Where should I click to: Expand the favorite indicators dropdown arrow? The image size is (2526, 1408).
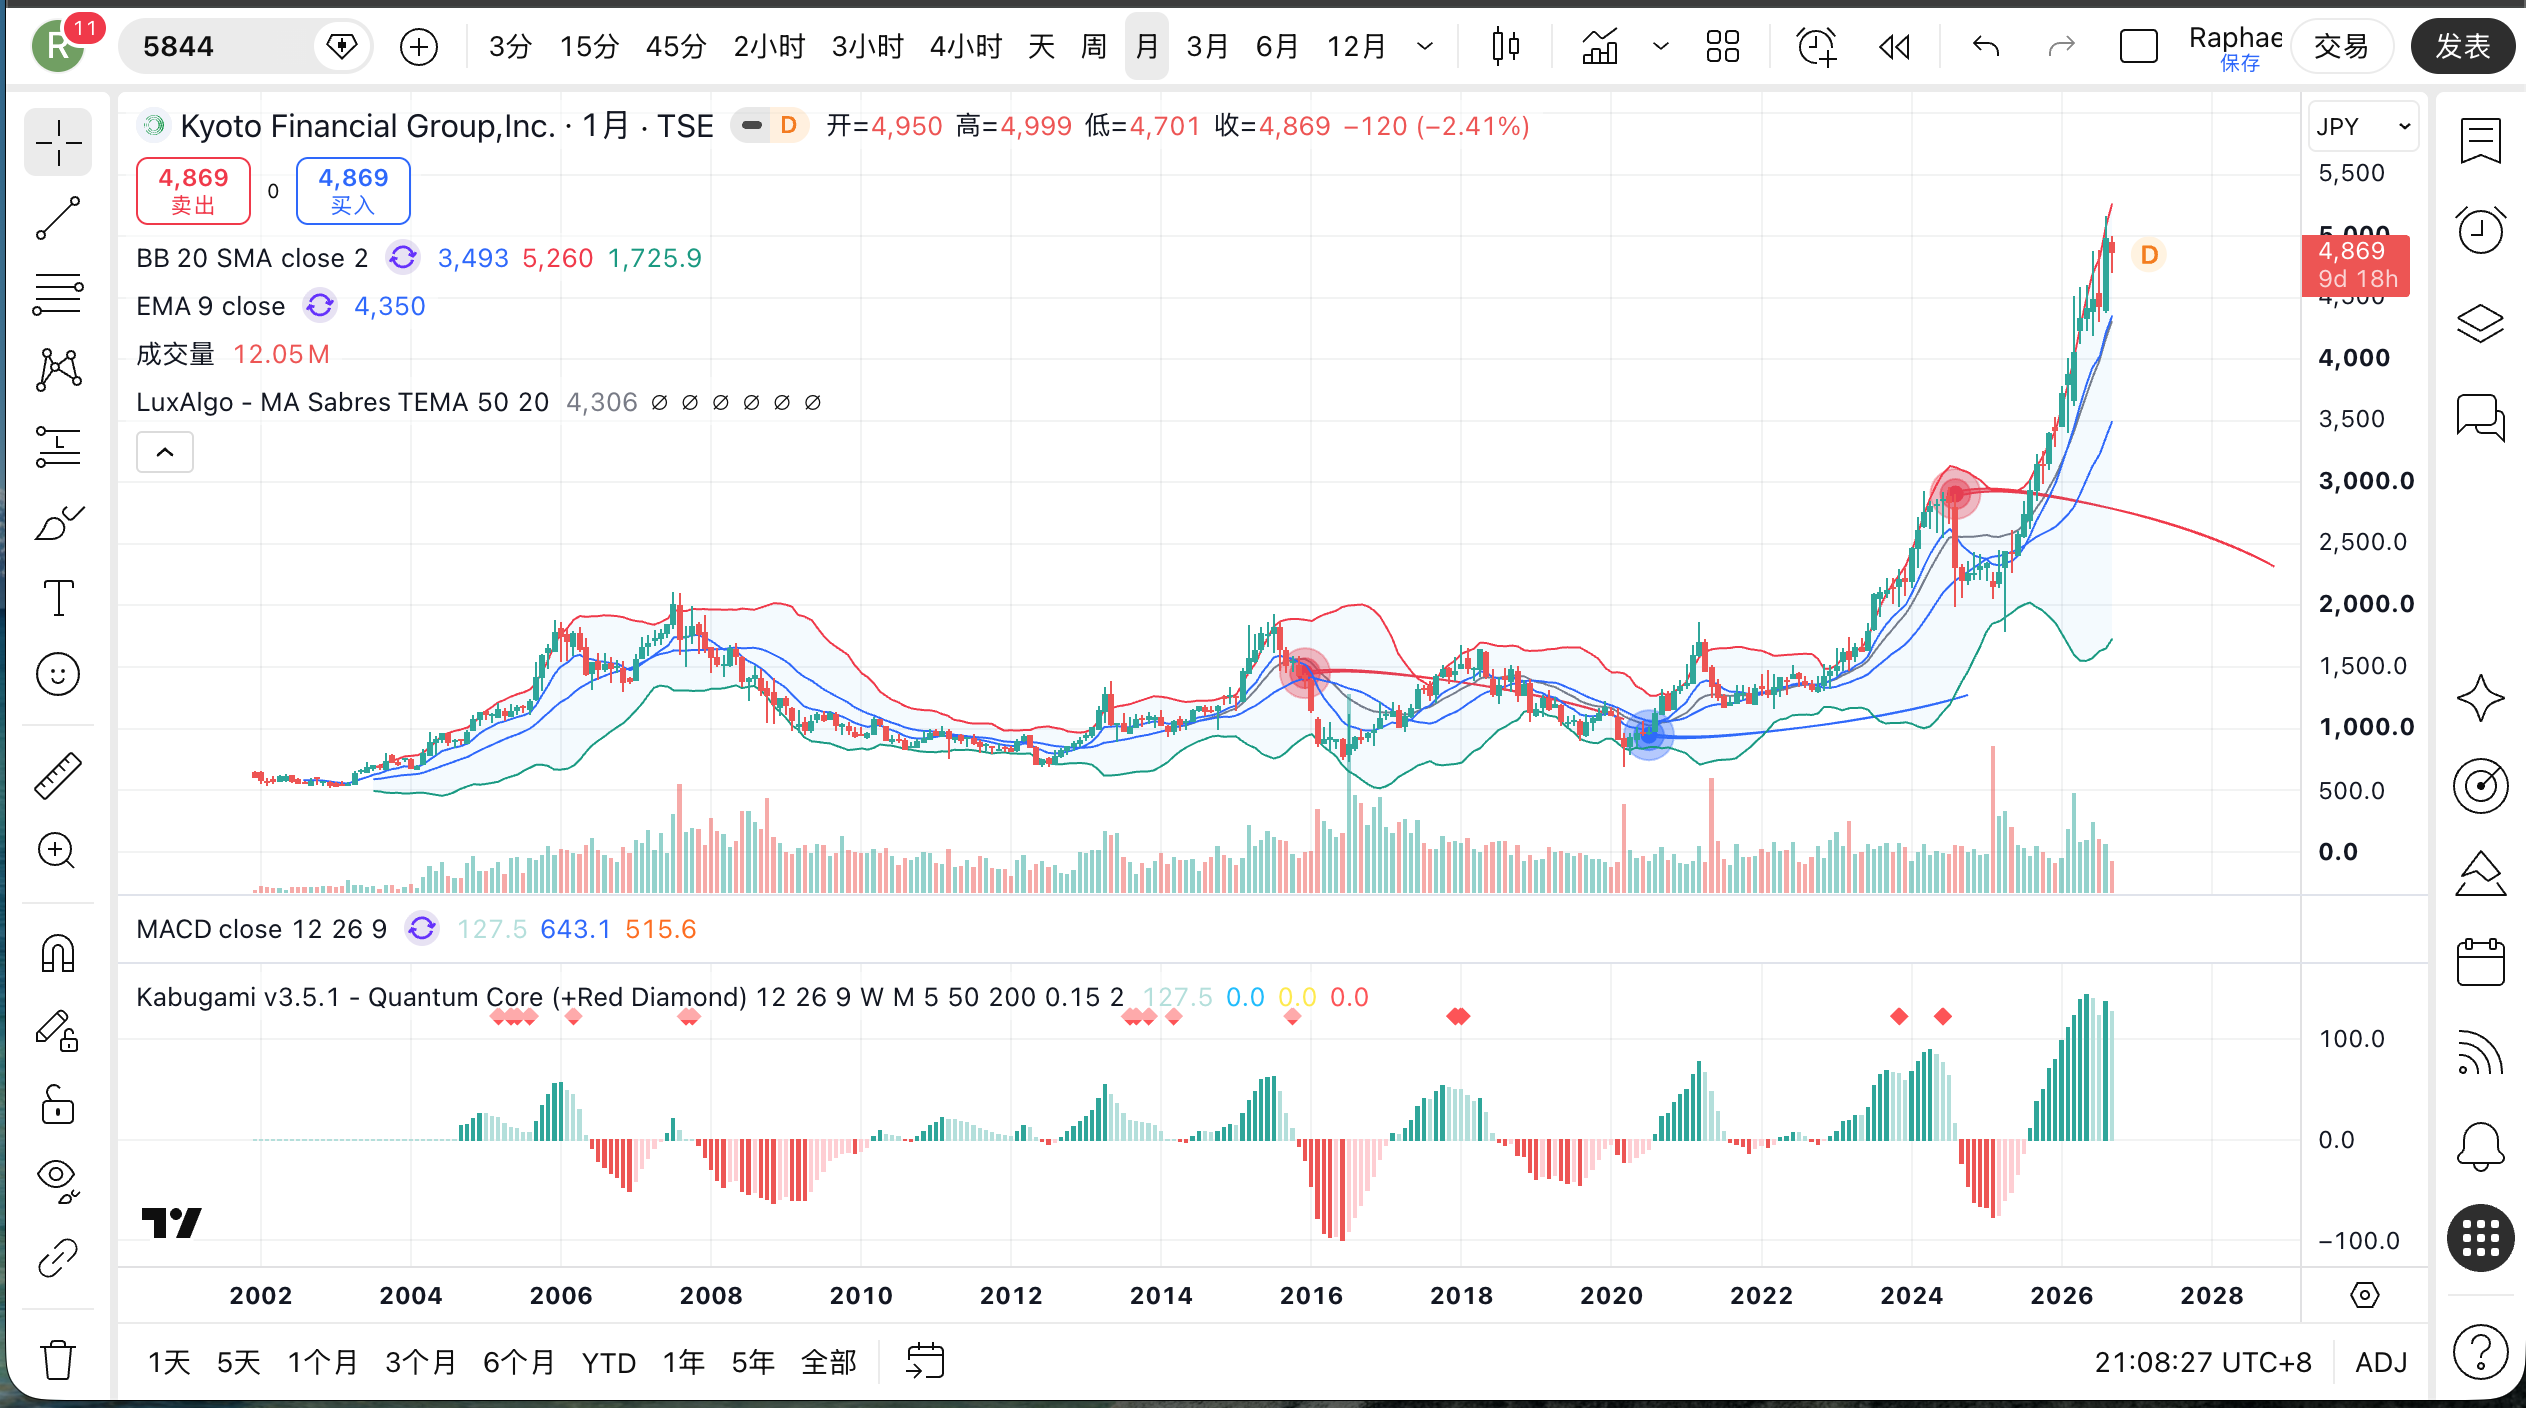(1661, 46)
